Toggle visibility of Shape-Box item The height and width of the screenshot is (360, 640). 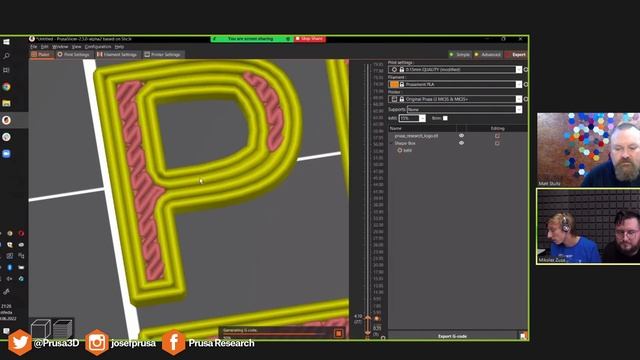461,143
